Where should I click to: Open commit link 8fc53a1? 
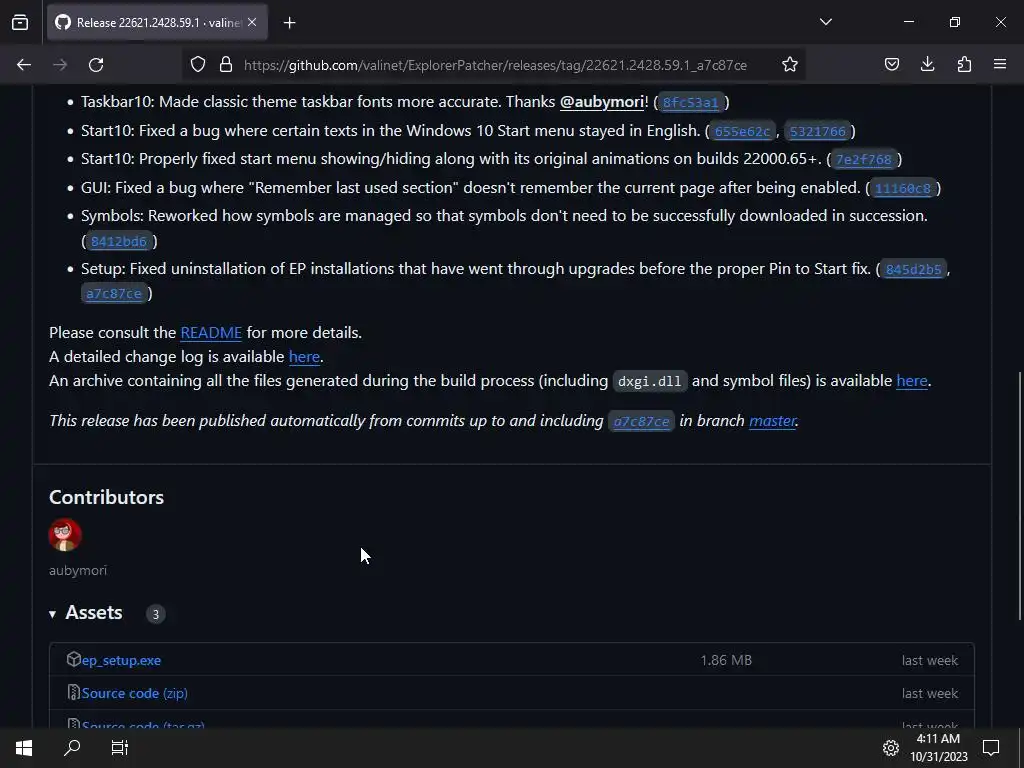pyautogui.click(x=690, y=103)
